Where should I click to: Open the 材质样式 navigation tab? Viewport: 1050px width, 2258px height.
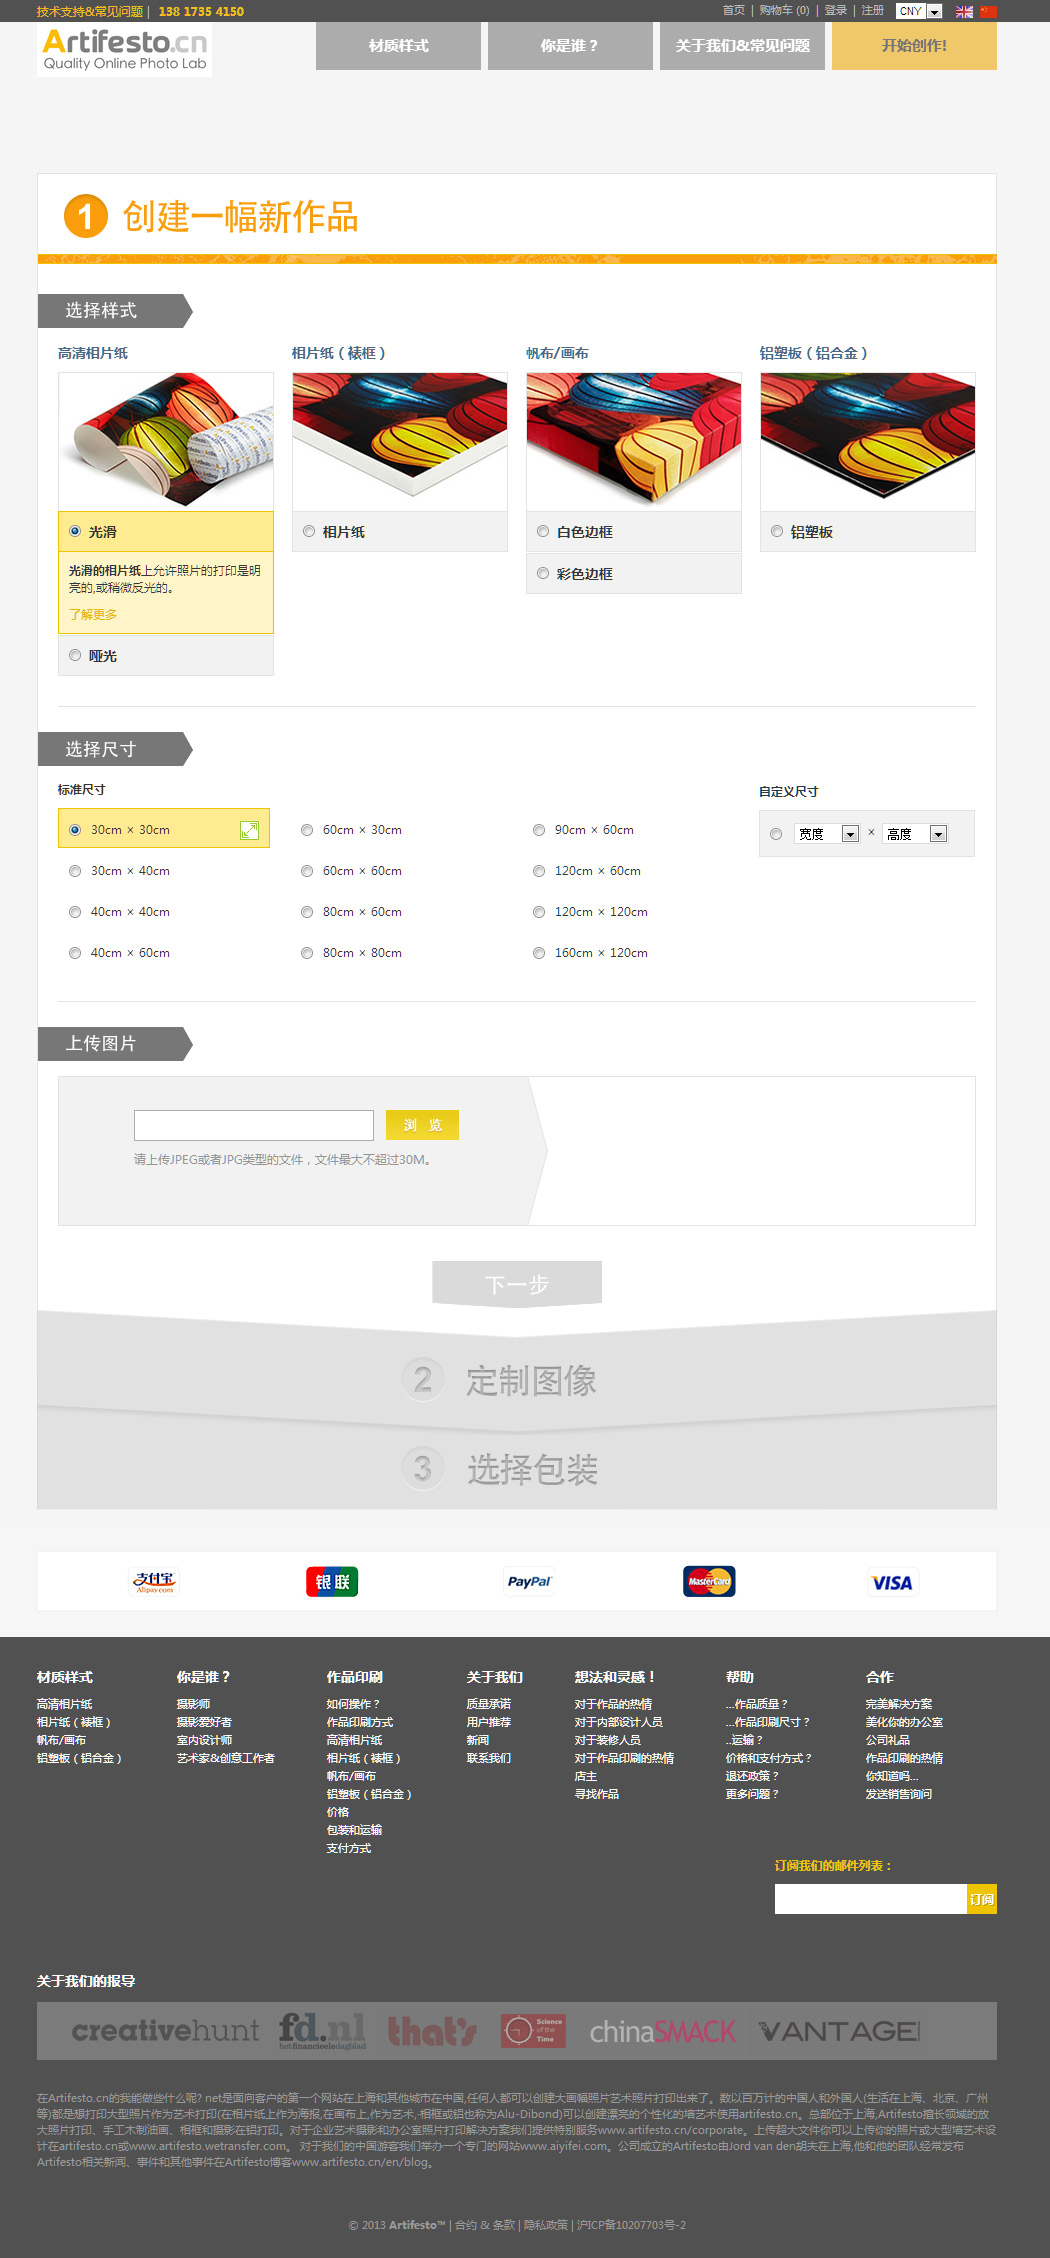click(x=398, y=46)
